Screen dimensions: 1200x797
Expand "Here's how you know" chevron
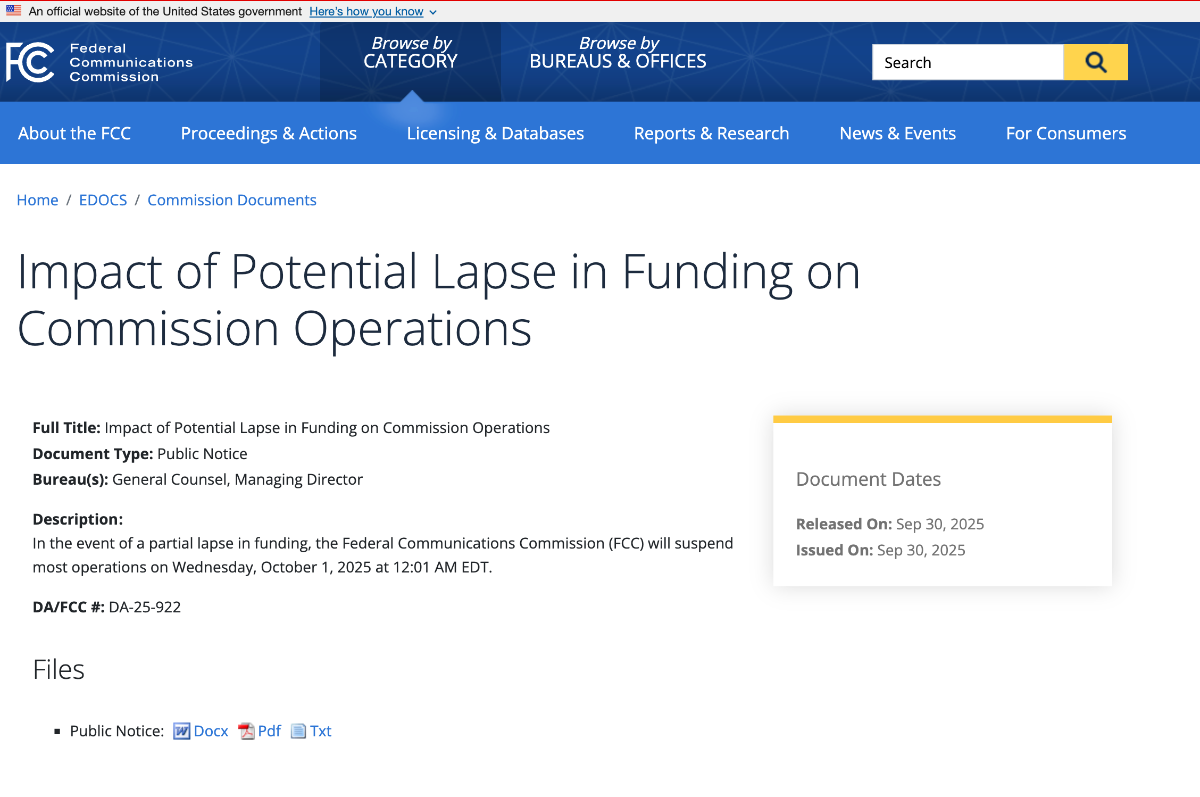(433, 12)
